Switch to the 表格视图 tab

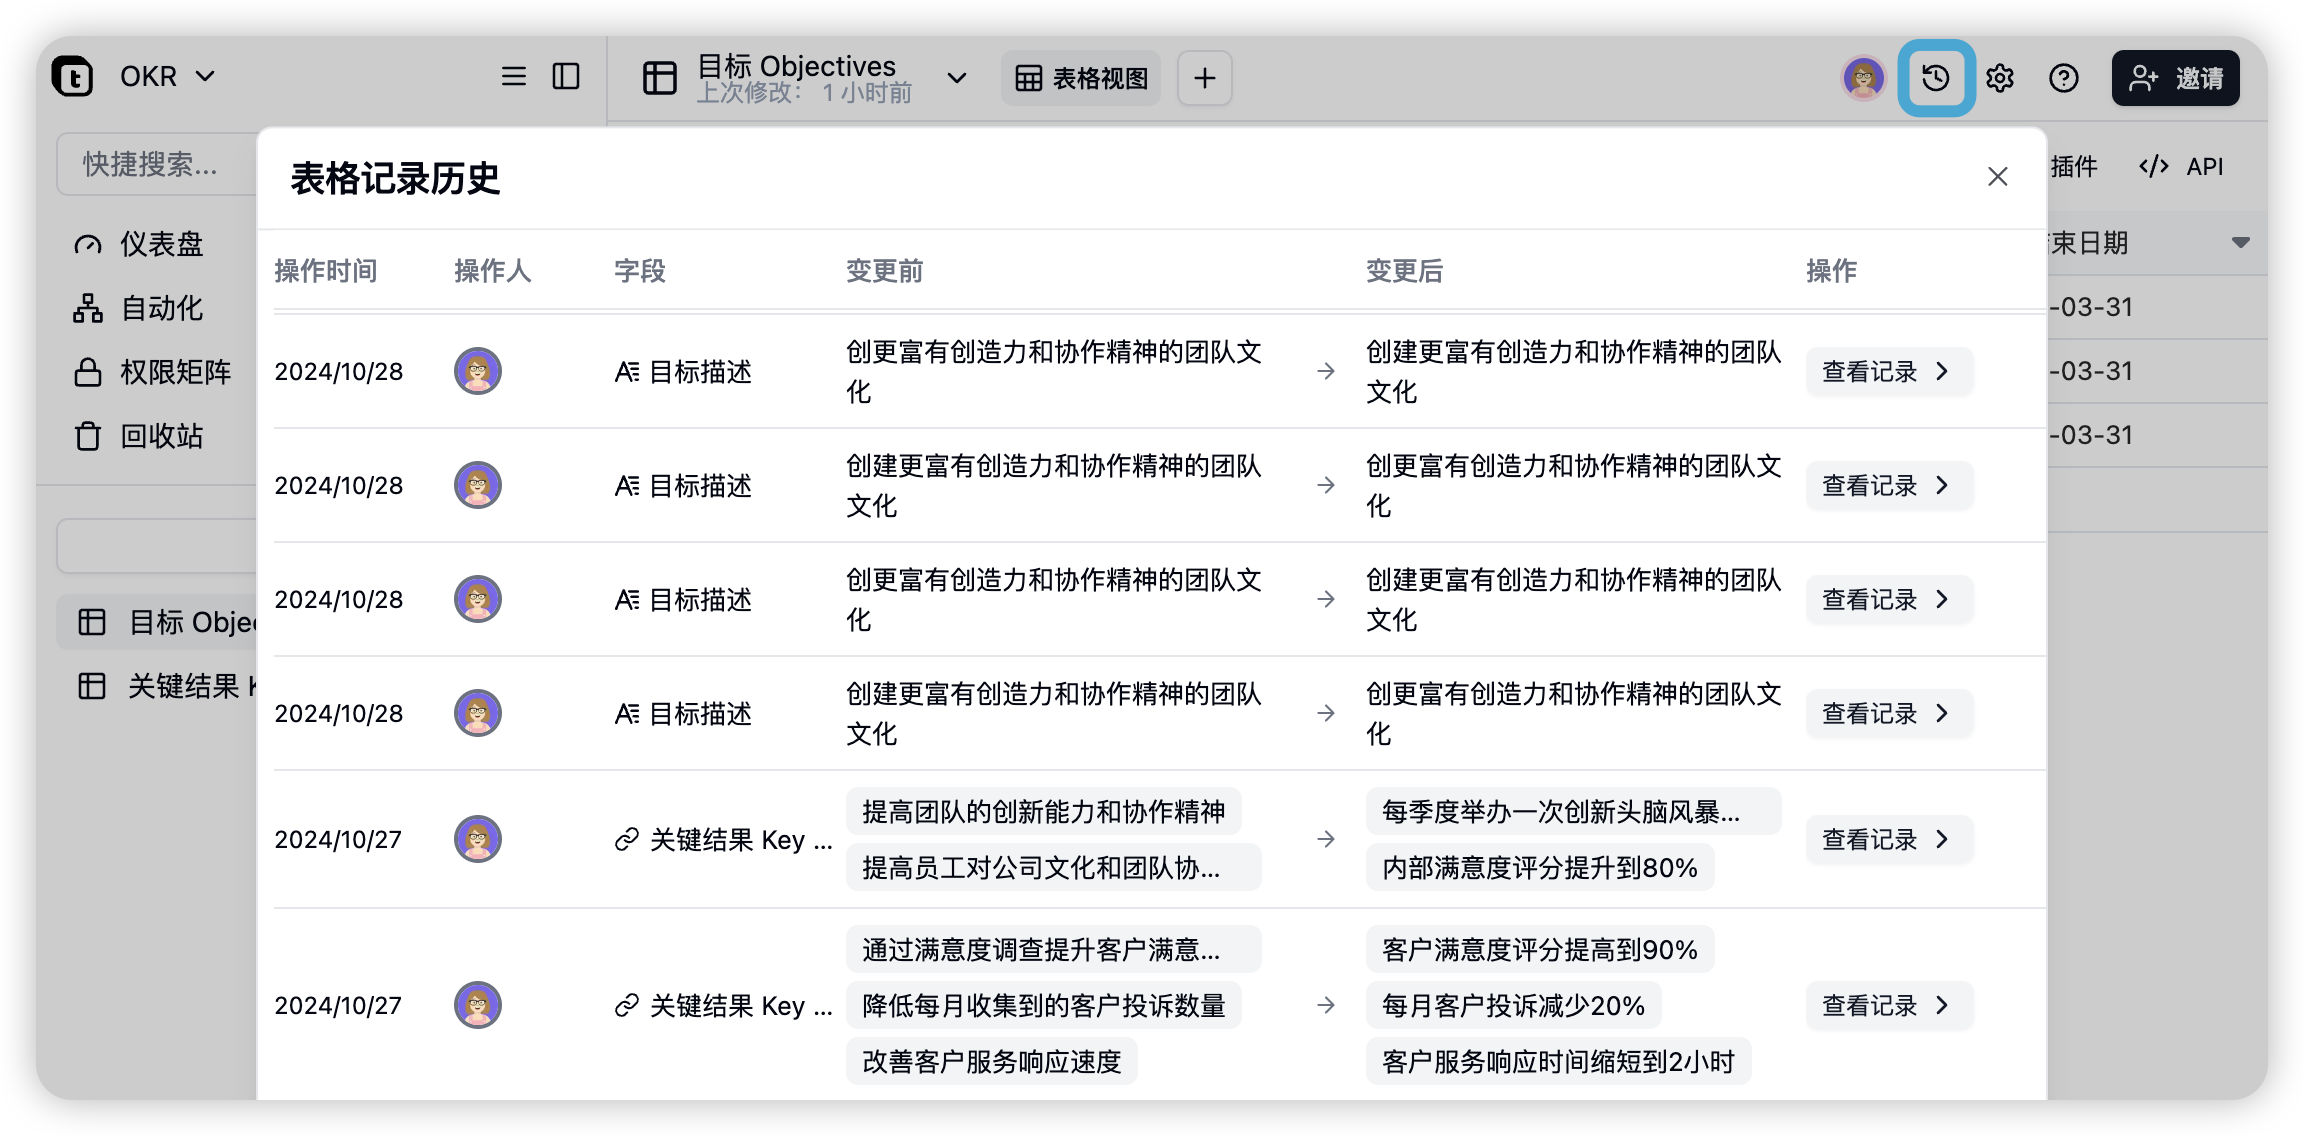point(1081,78)
